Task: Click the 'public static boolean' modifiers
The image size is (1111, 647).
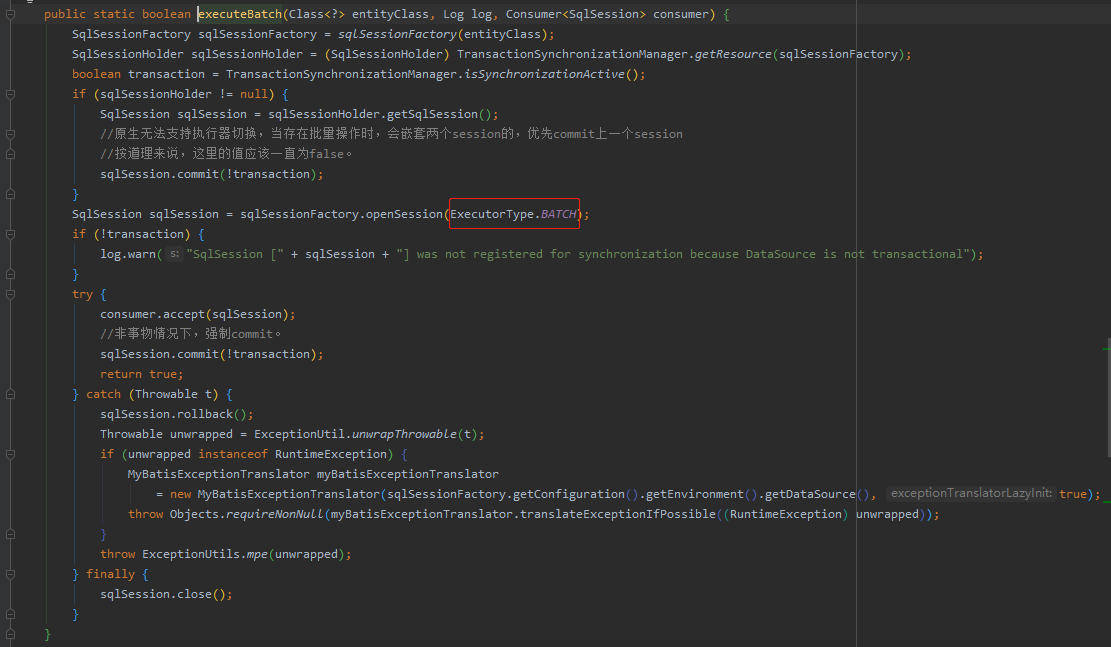Action: (x=117, y=14)
